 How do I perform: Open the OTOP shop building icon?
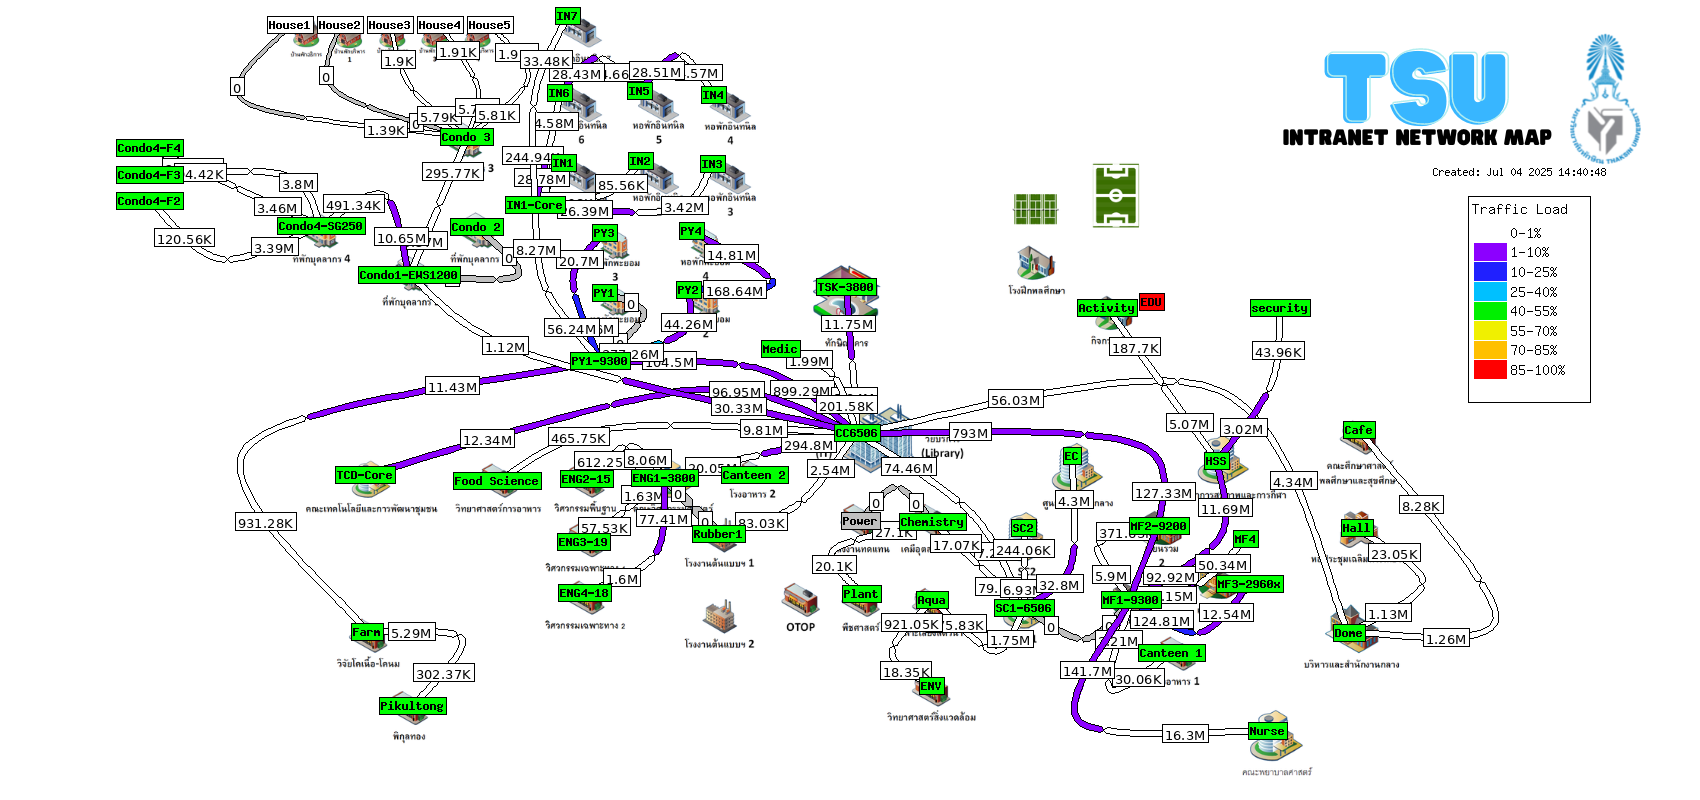pos(800,600)
